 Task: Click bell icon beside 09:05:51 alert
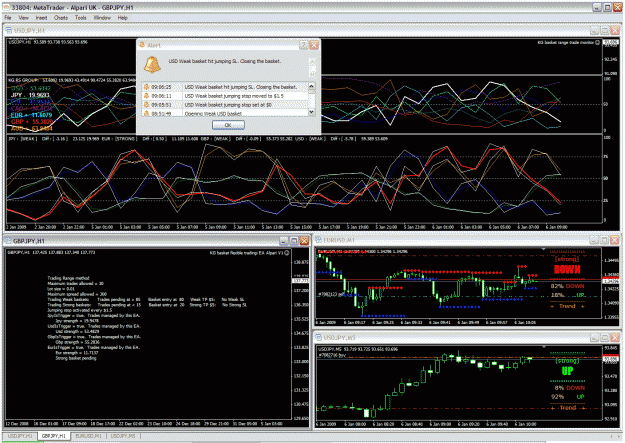pos(146,105)
